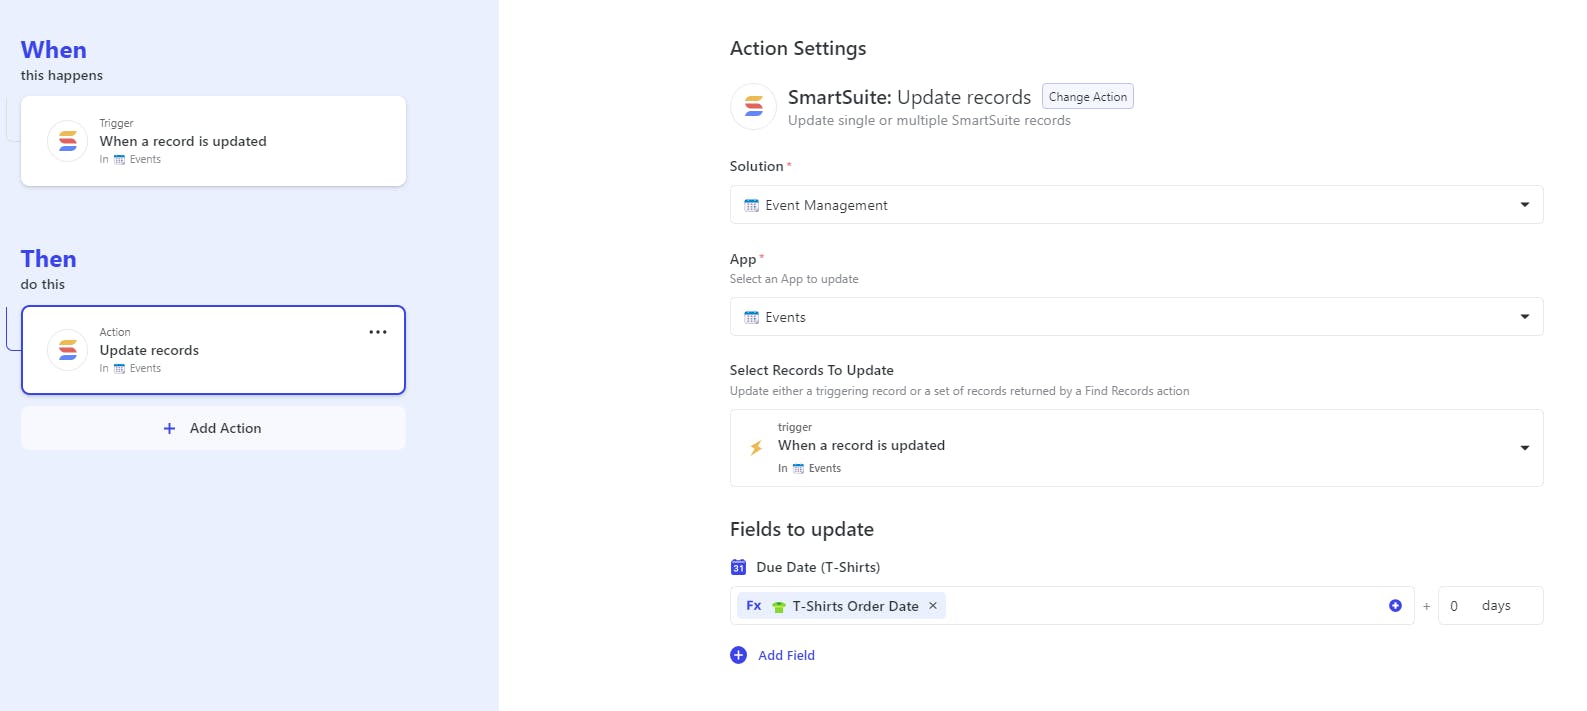Click the blue plus circle in the formula field
The height and width of the screenshot is (711, 1587).
point(1395,606)
